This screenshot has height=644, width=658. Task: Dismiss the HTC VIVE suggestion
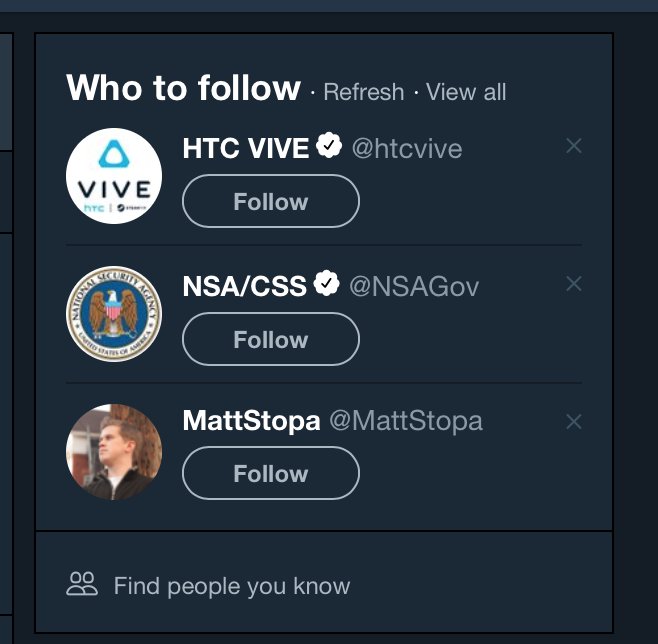click(x=574, y=146)
